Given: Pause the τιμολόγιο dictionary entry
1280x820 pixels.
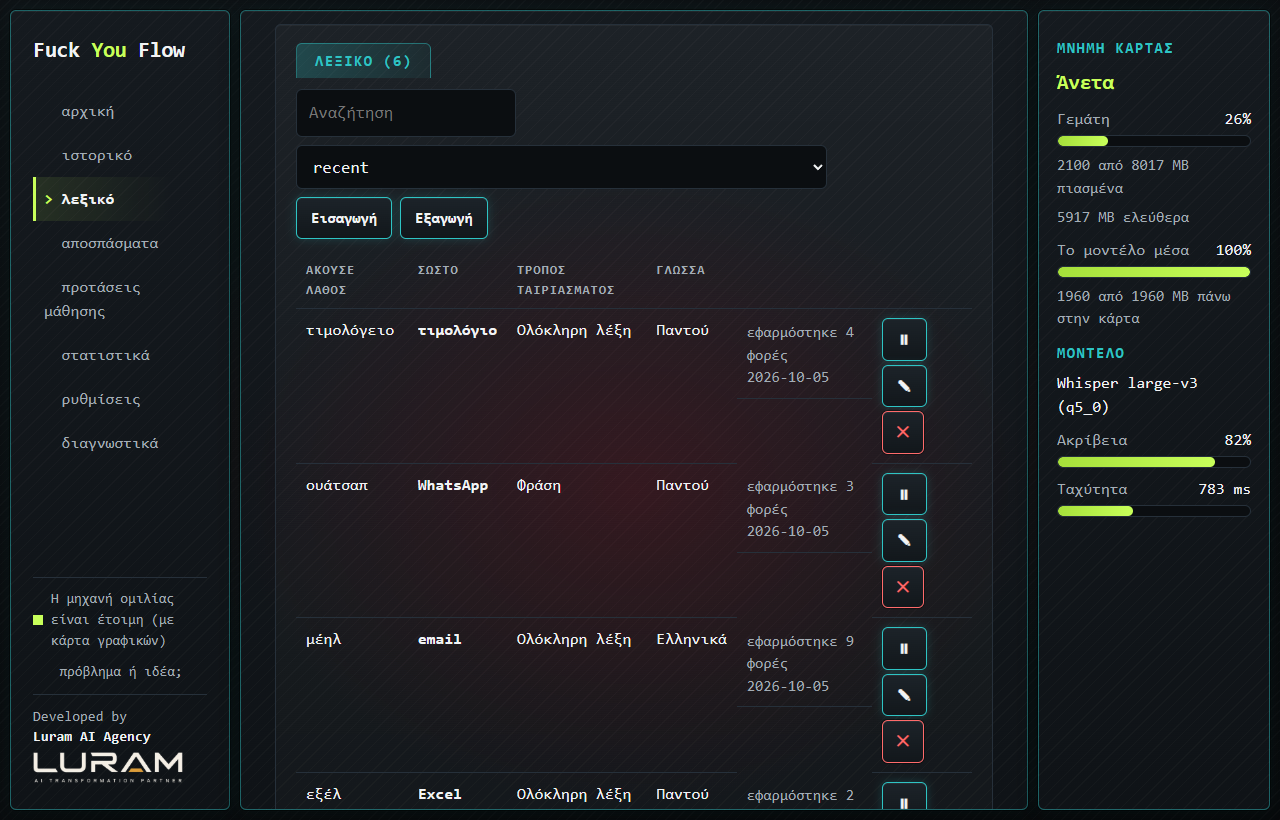Looking at the screenshot, I should point(904,340).
